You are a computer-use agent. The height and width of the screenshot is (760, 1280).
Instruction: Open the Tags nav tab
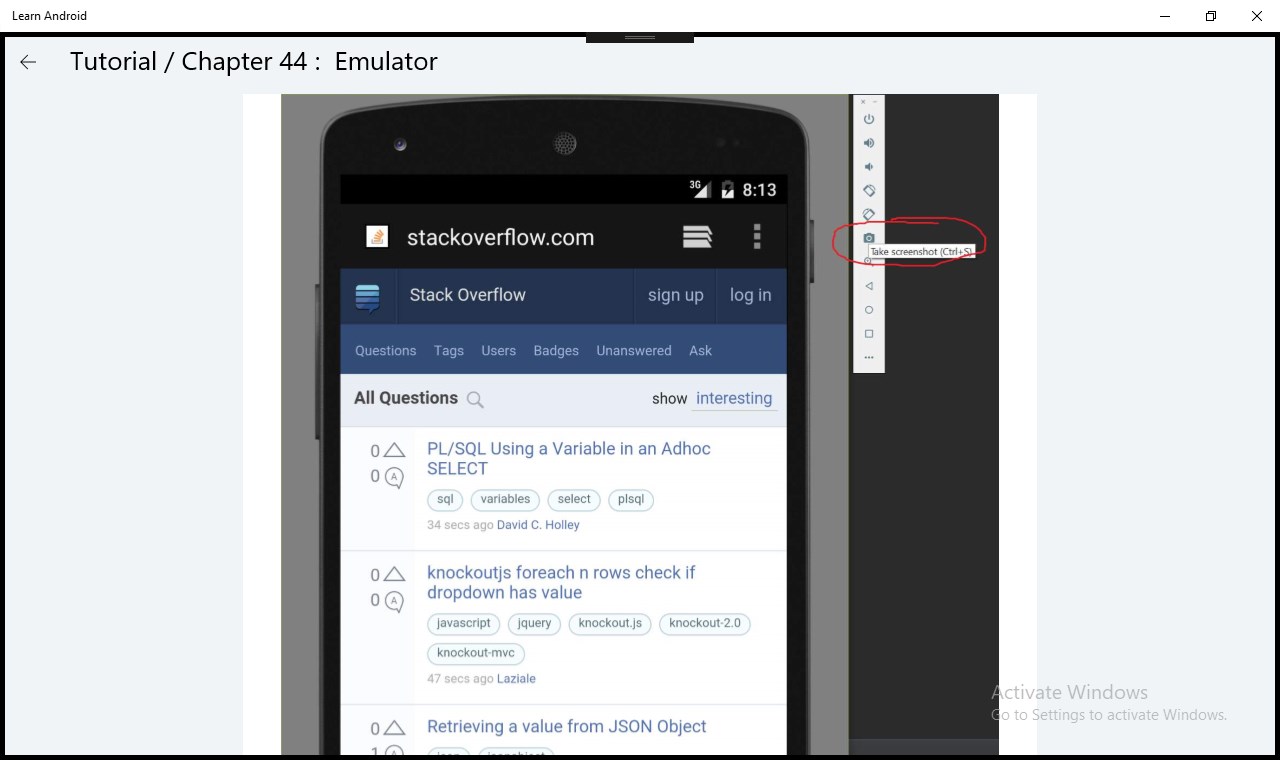(449, 351)
